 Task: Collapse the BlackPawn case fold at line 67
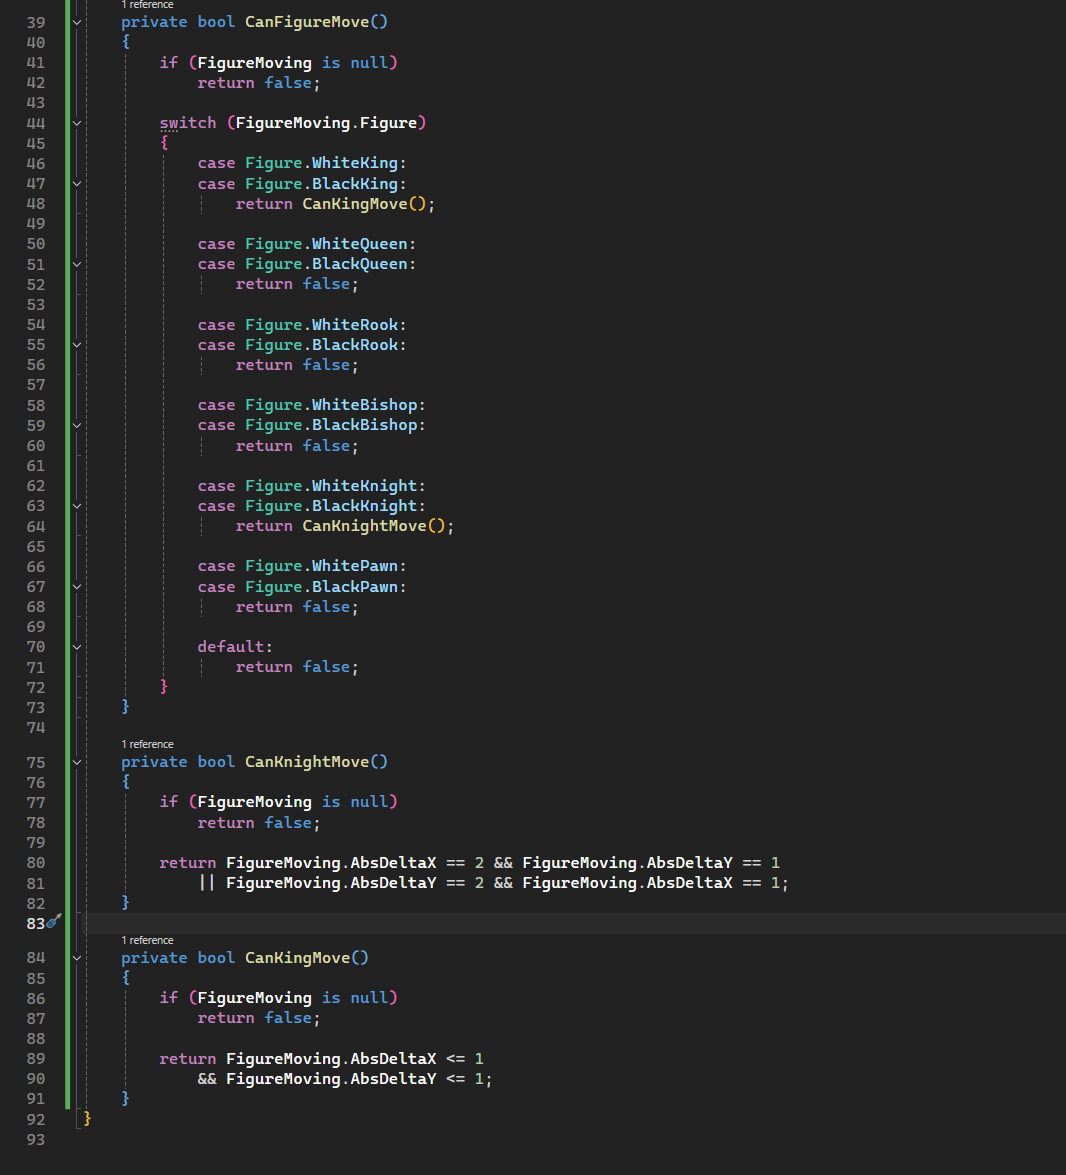[x=76, y=587]
